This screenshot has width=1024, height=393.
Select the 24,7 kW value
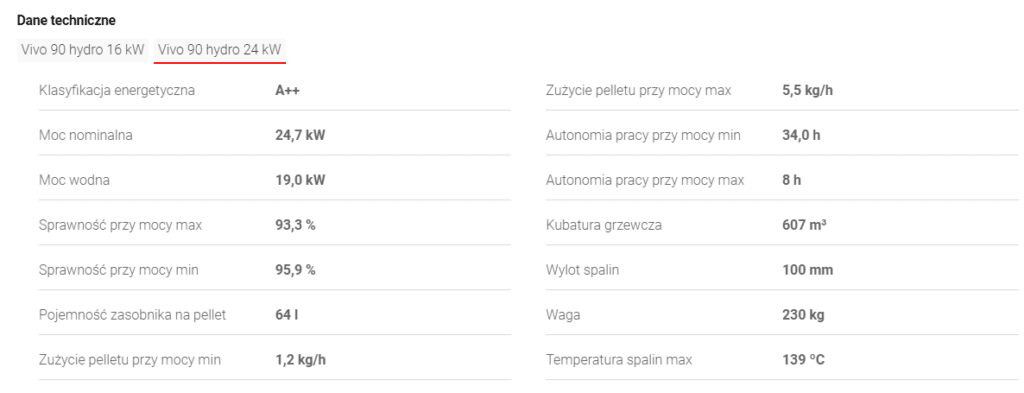pyautogui.click(x=300, y=136)
